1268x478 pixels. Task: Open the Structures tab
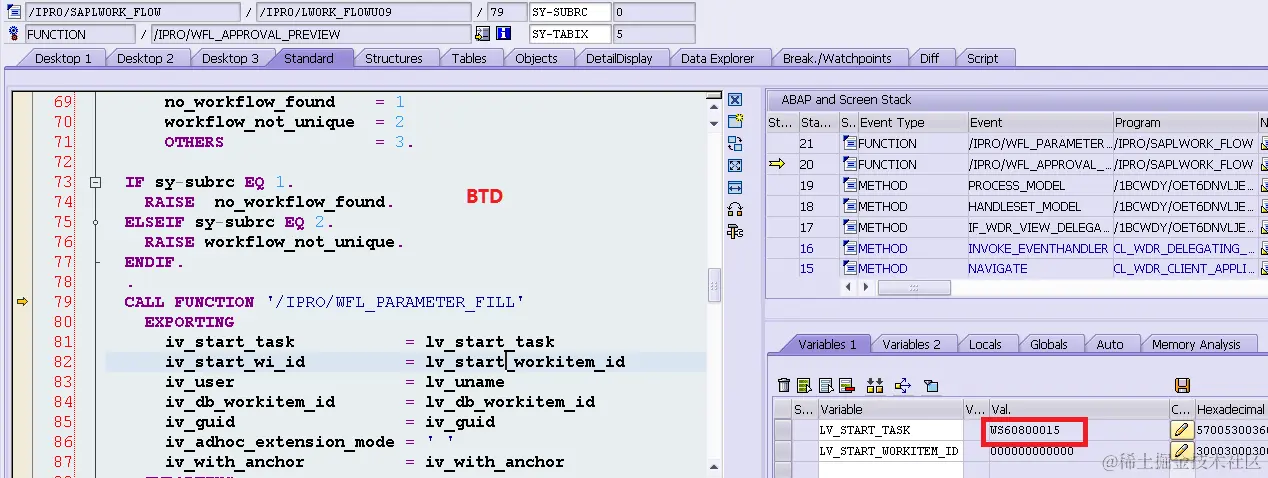coord(394,58)
